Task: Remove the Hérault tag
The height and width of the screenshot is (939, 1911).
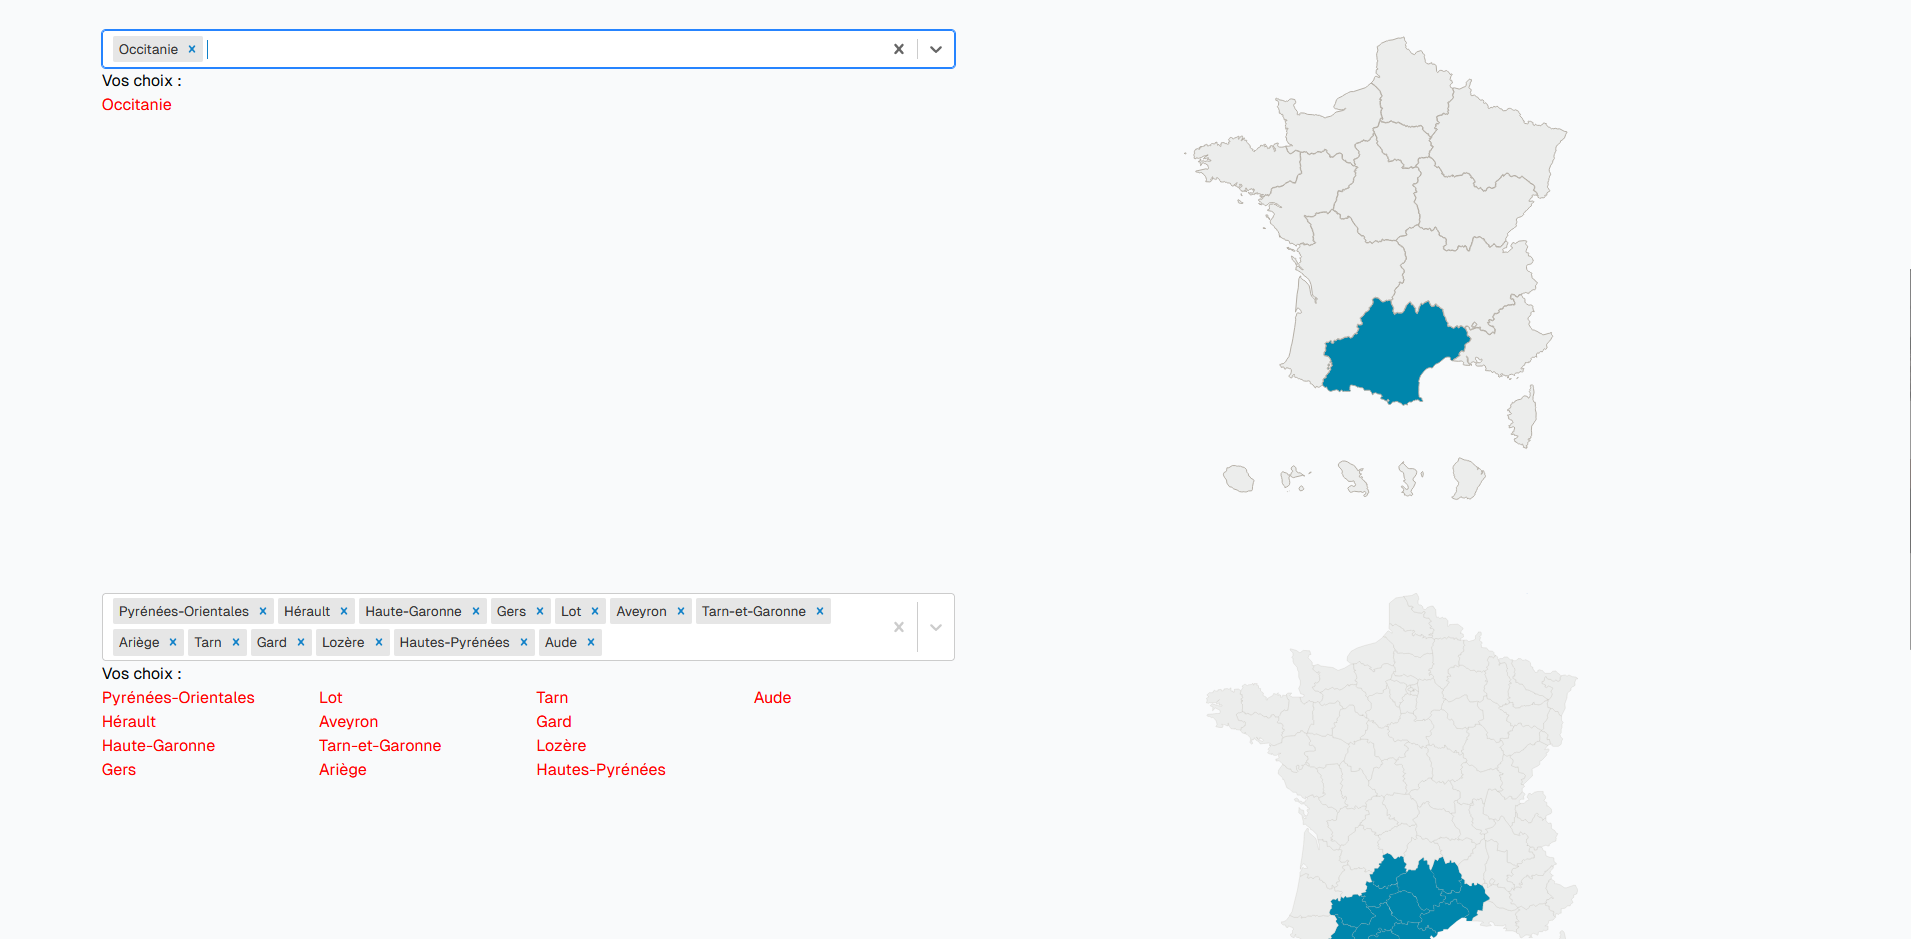Action: pos(344,611)
